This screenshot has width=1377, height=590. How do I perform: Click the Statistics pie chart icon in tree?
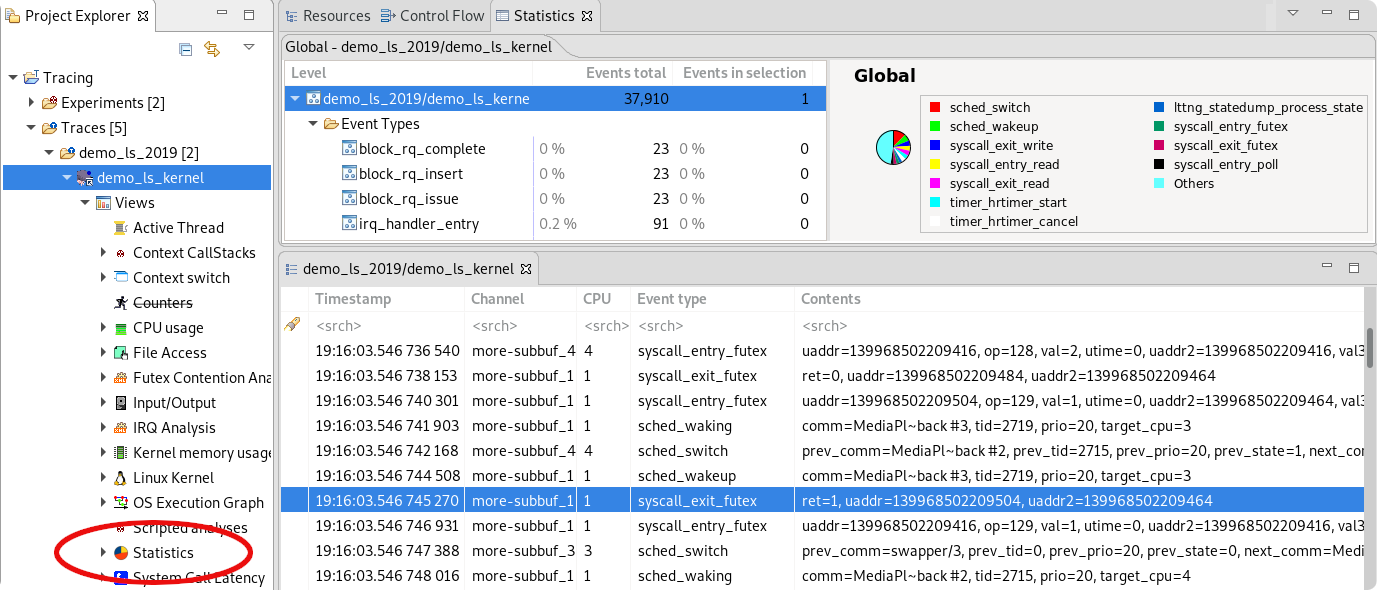click(x=121, y=553)
